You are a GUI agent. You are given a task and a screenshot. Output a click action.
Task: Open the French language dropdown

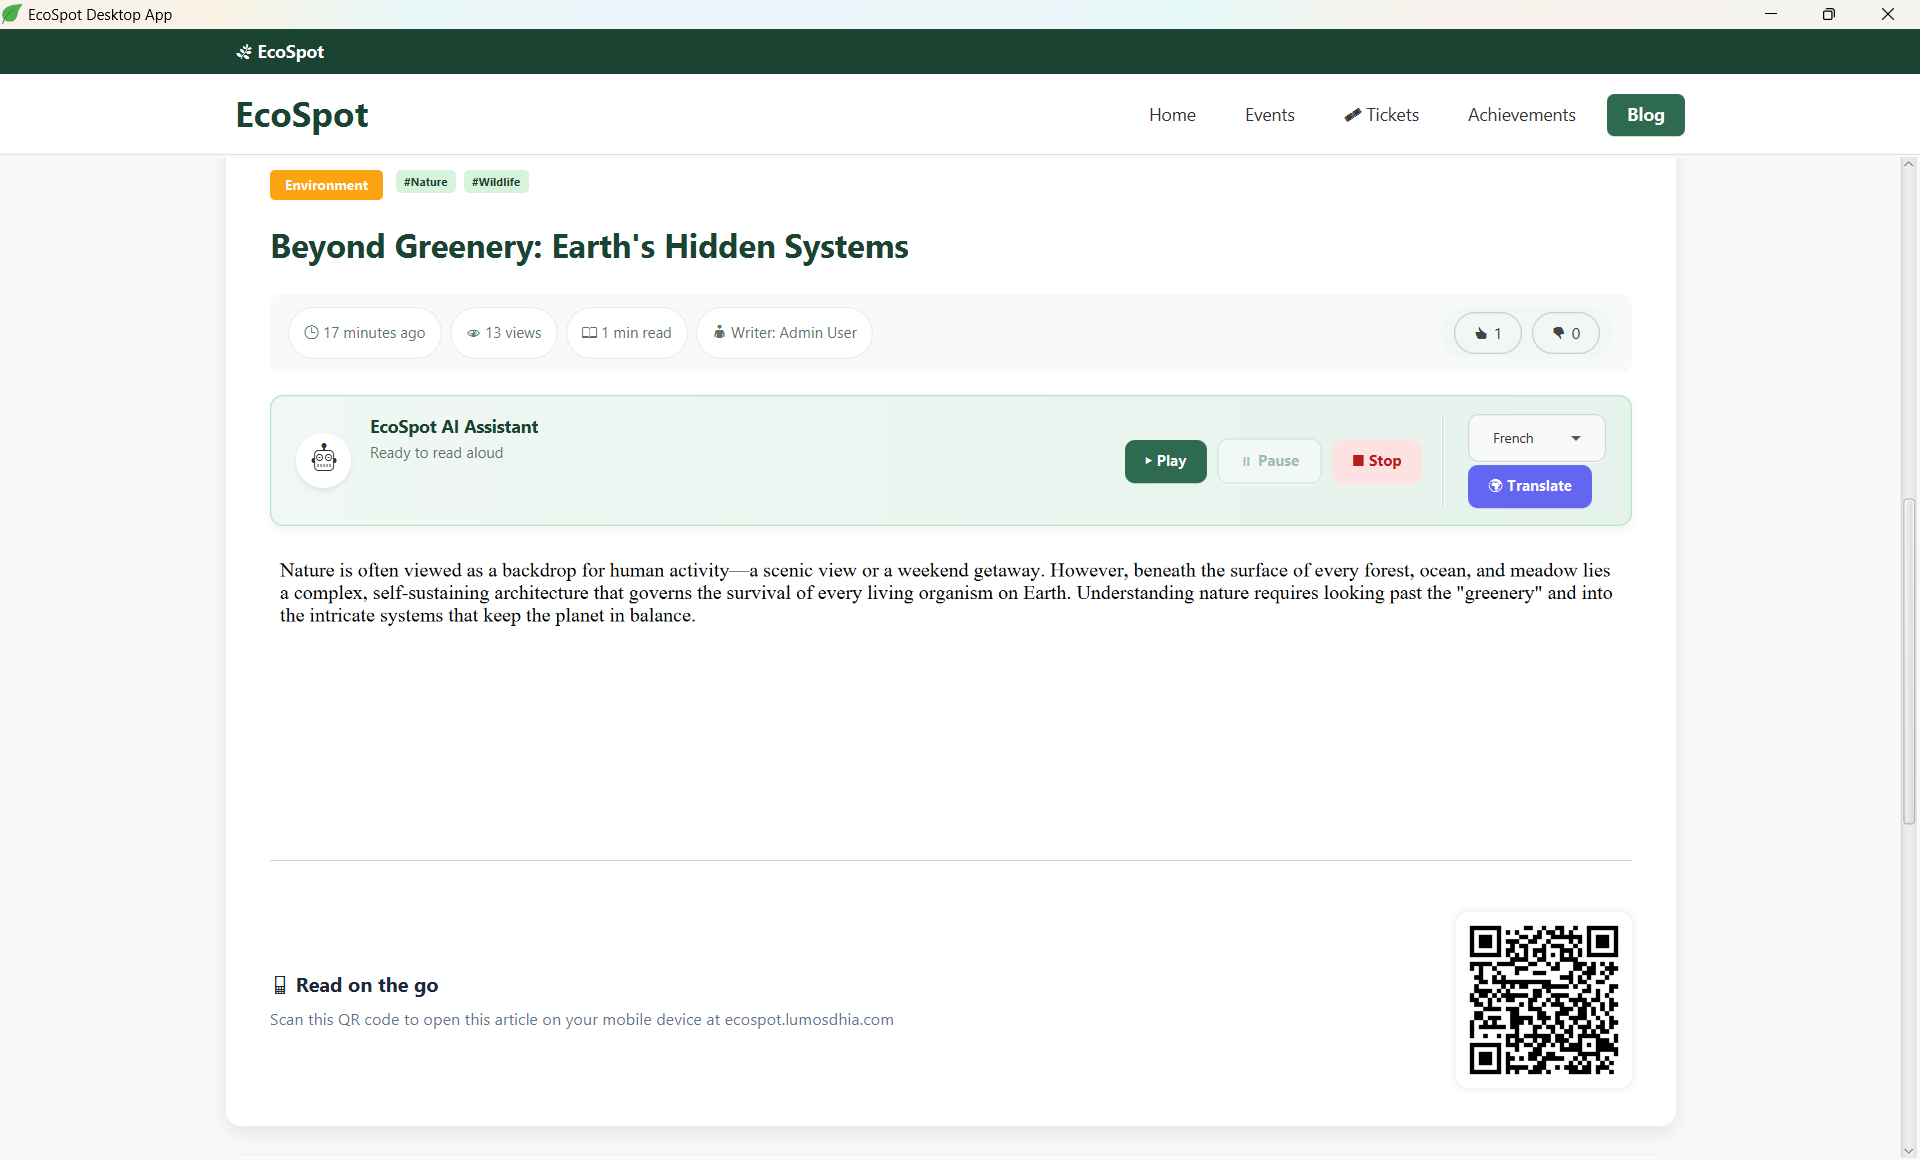[1536, 438]
